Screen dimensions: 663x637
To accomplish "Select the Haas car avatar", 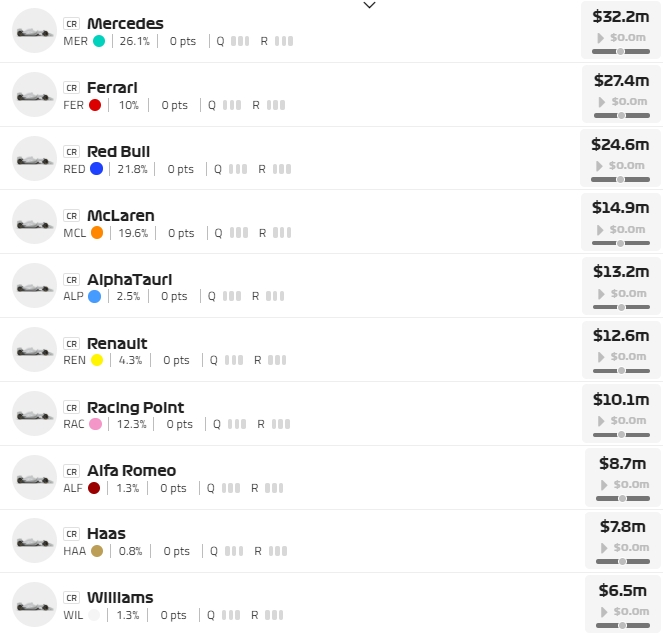I will [34, 541].
